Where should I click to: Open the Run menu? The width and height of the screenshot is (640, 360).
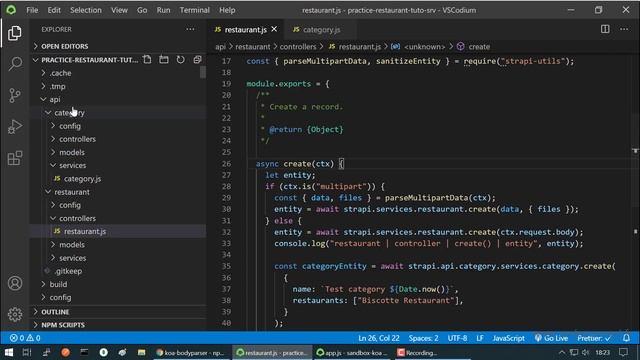tap(163, 10)
